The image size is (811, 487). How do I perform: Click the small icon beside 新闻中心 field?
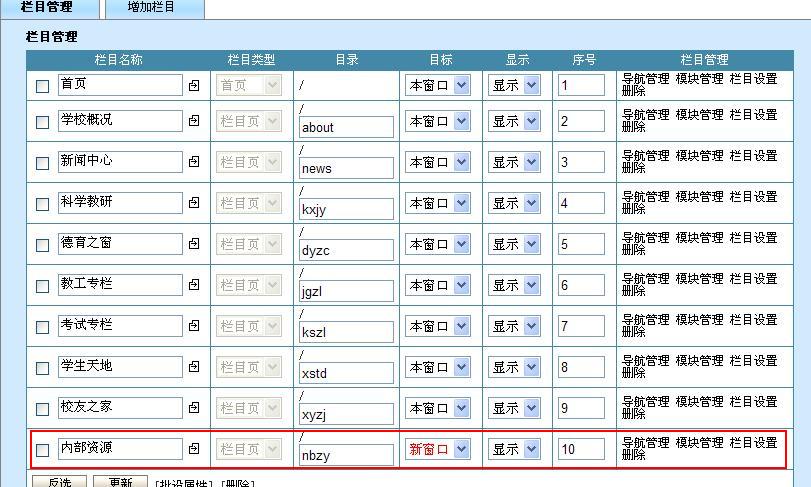[194, 162]
